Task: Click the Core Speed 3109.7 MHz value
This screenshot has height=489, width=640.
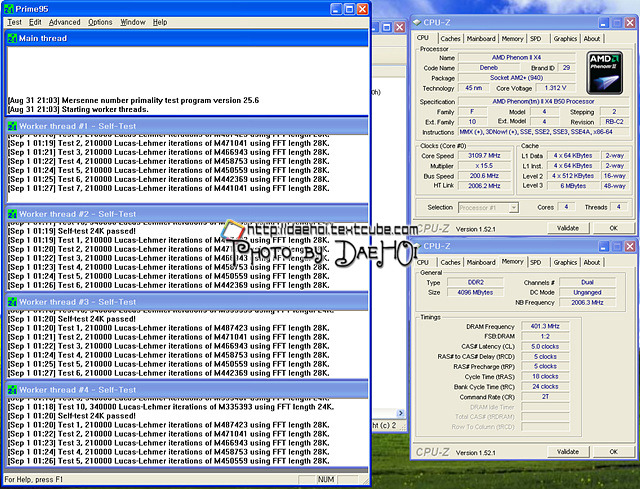Action: click(x=484, y=156)
